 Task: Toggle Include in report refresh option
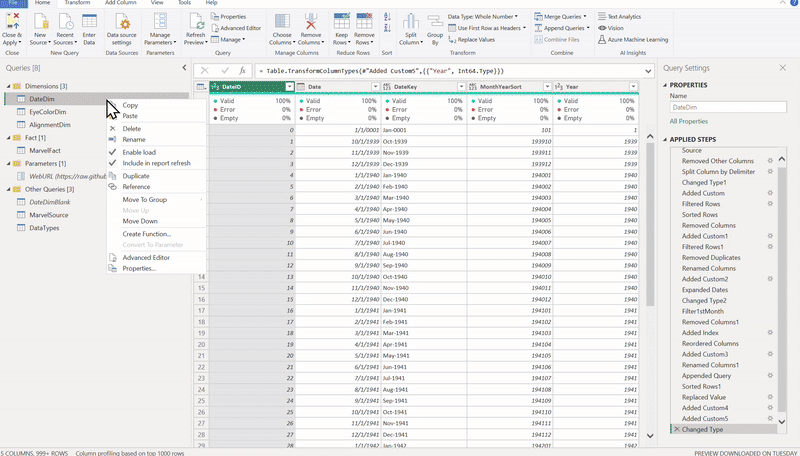click(x=155, y=162)
